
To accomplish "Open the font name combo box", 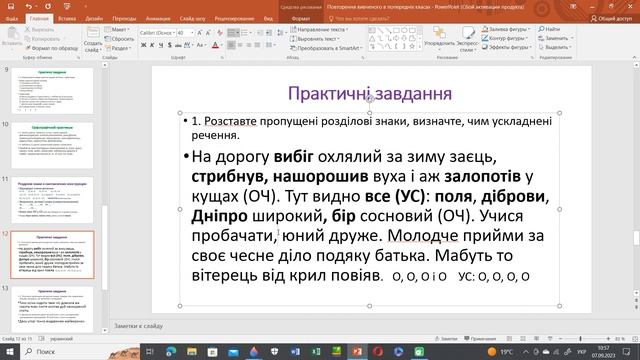I will point(158,33).
